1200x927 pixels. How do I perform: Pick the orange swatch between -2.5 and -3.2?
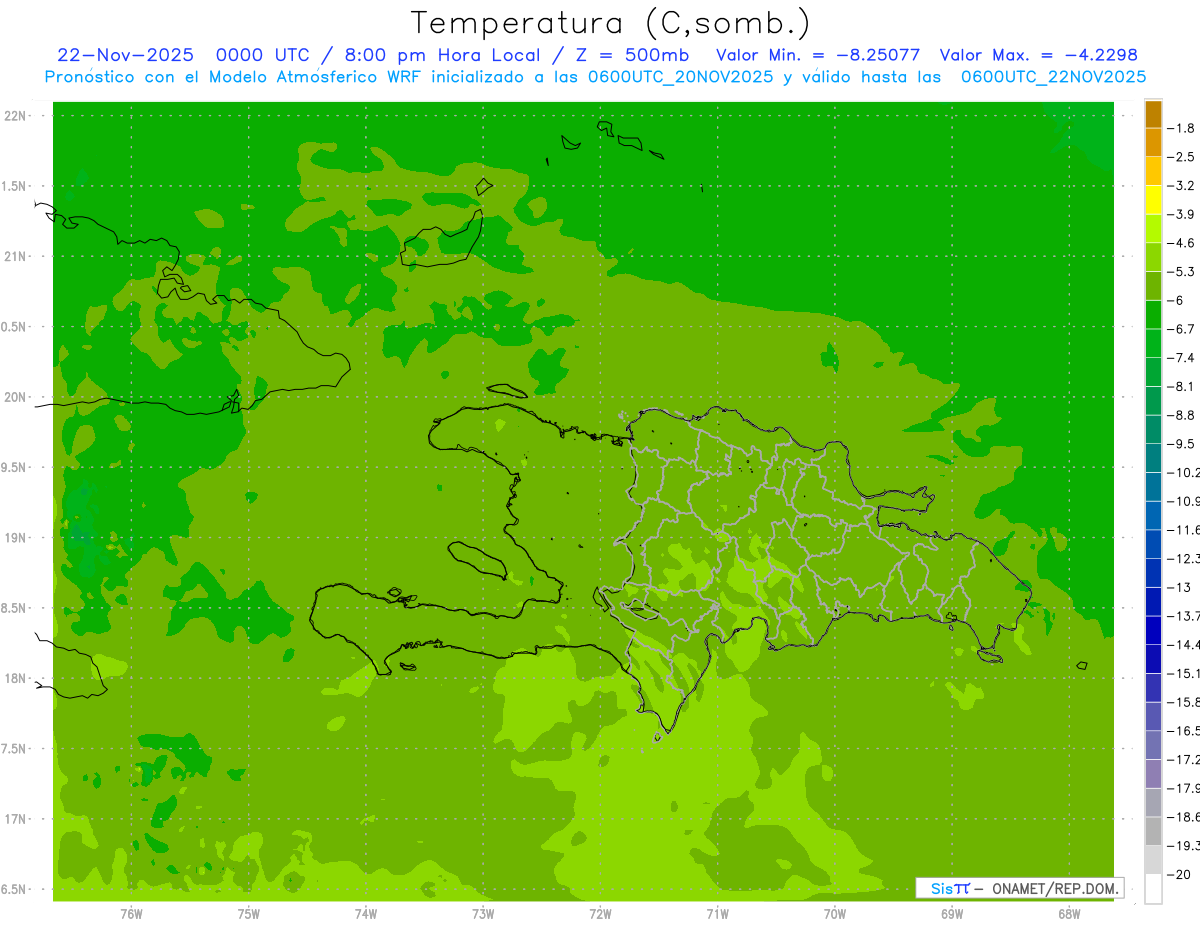point(1153,171)
